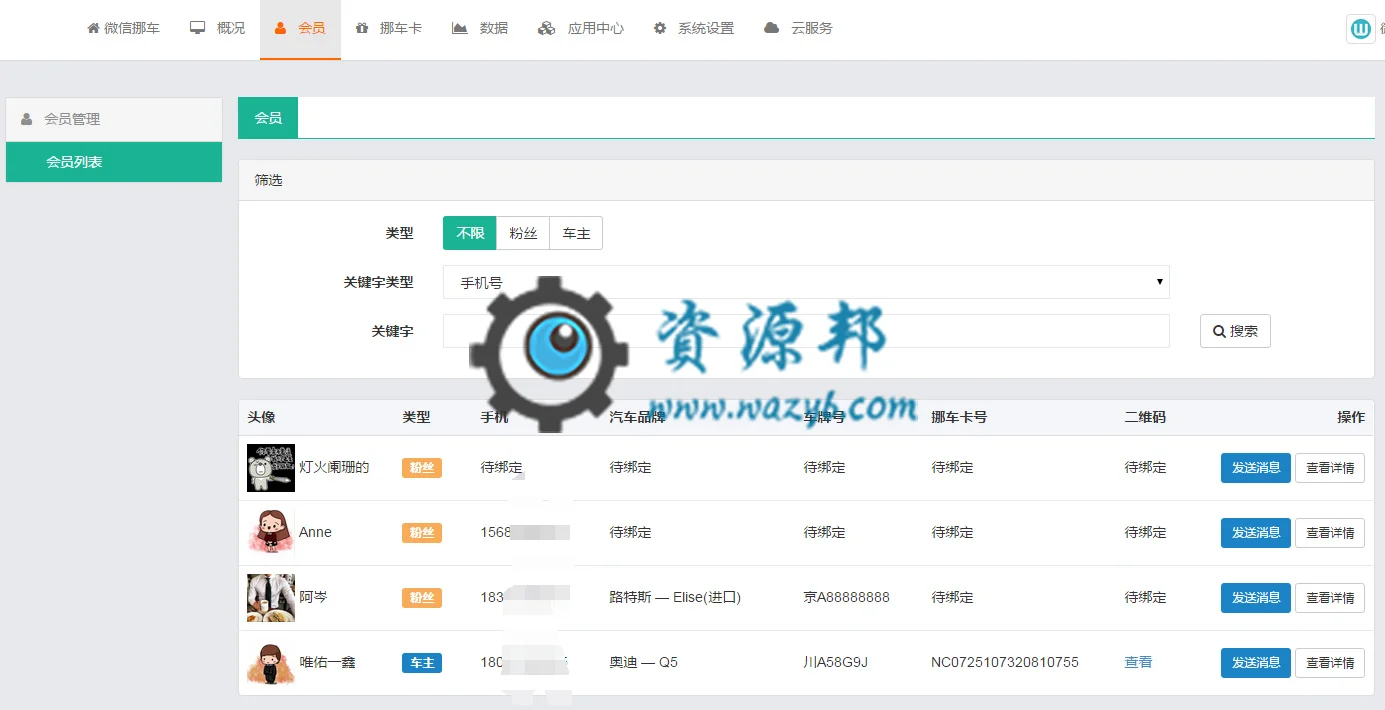Click 灯火阑珊的 avatar thumbnail
The width and height of the screenshot is (1385, 710).
click(x=271, y=468)
